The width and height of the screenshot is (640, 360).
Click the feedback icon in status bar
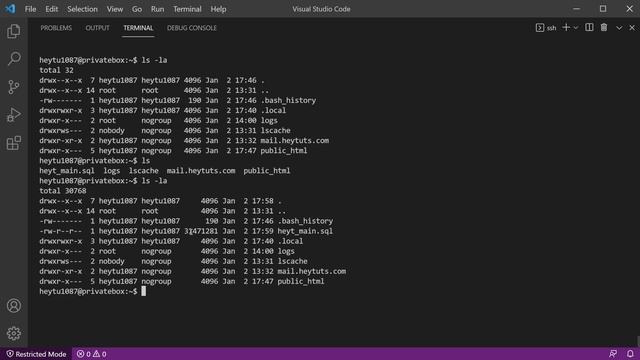coord(613,354)
